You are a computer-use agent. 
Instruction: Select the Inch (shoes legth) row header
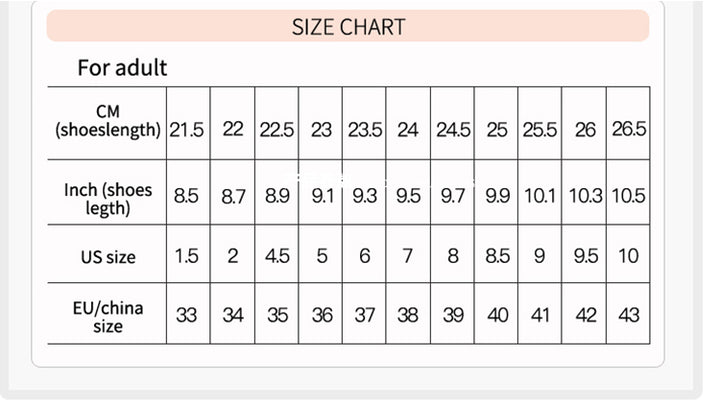(107, 198)
